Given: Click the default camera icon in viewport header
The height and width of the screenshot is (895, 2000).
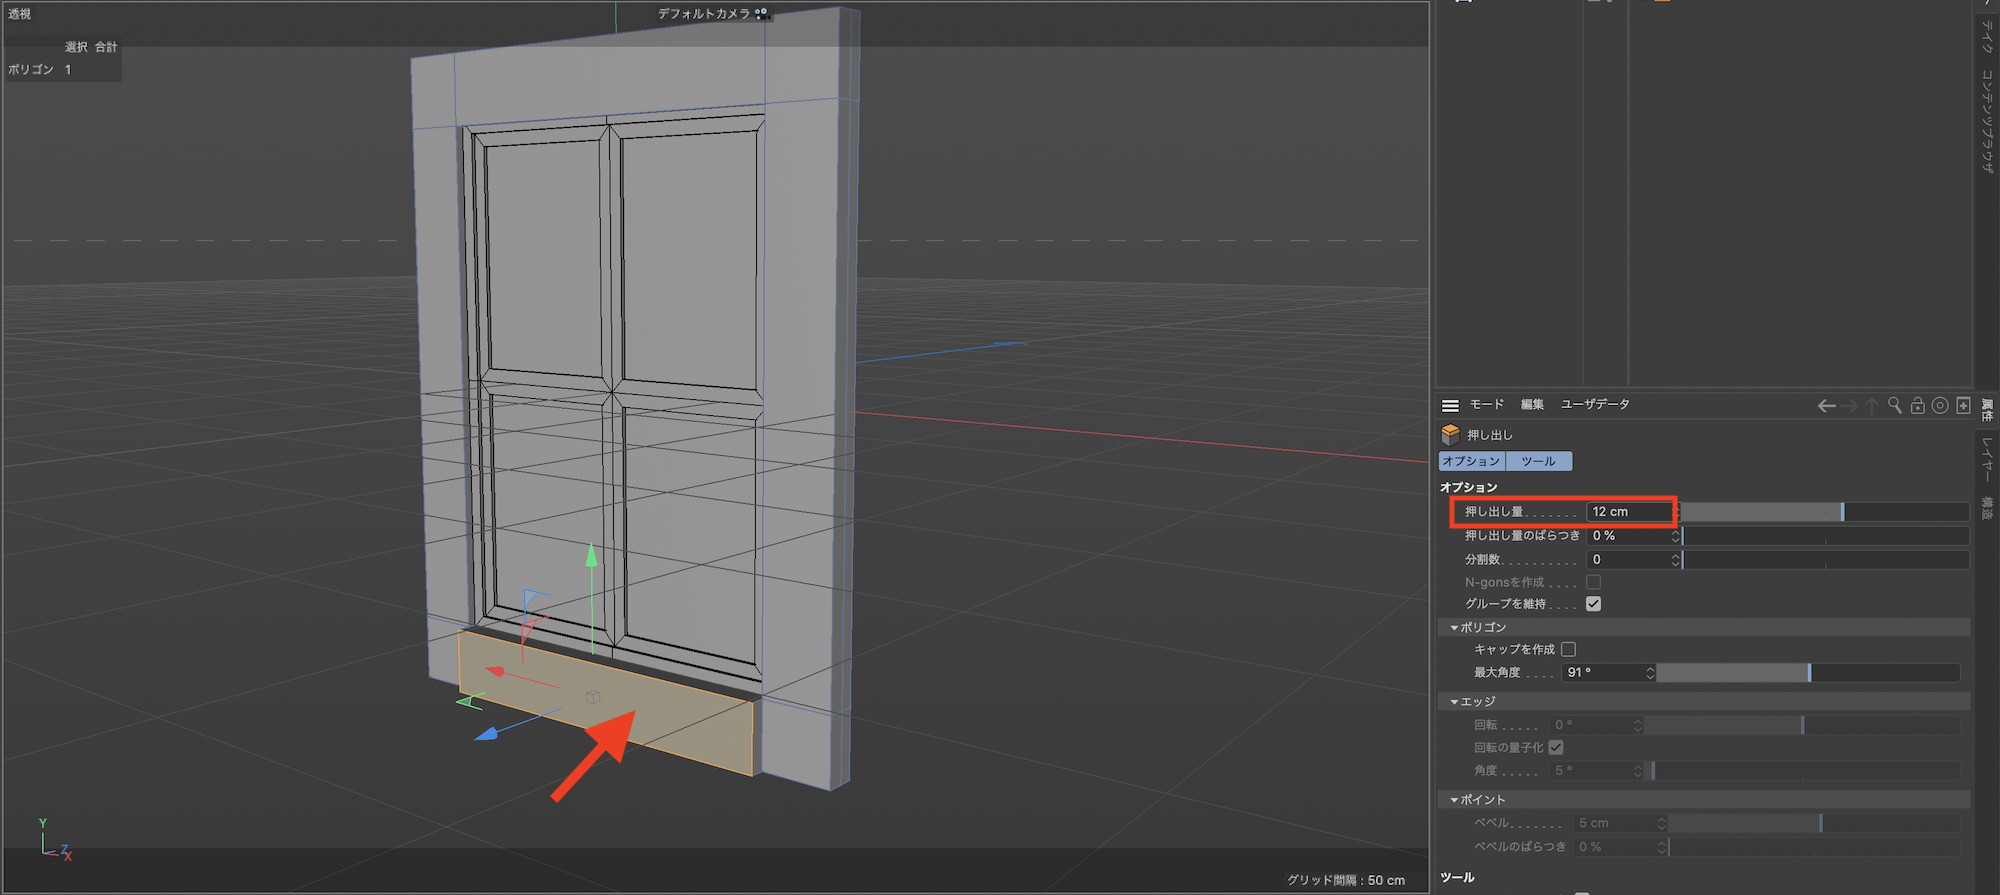Looking at the screenshot, I should tap(762, 14).
